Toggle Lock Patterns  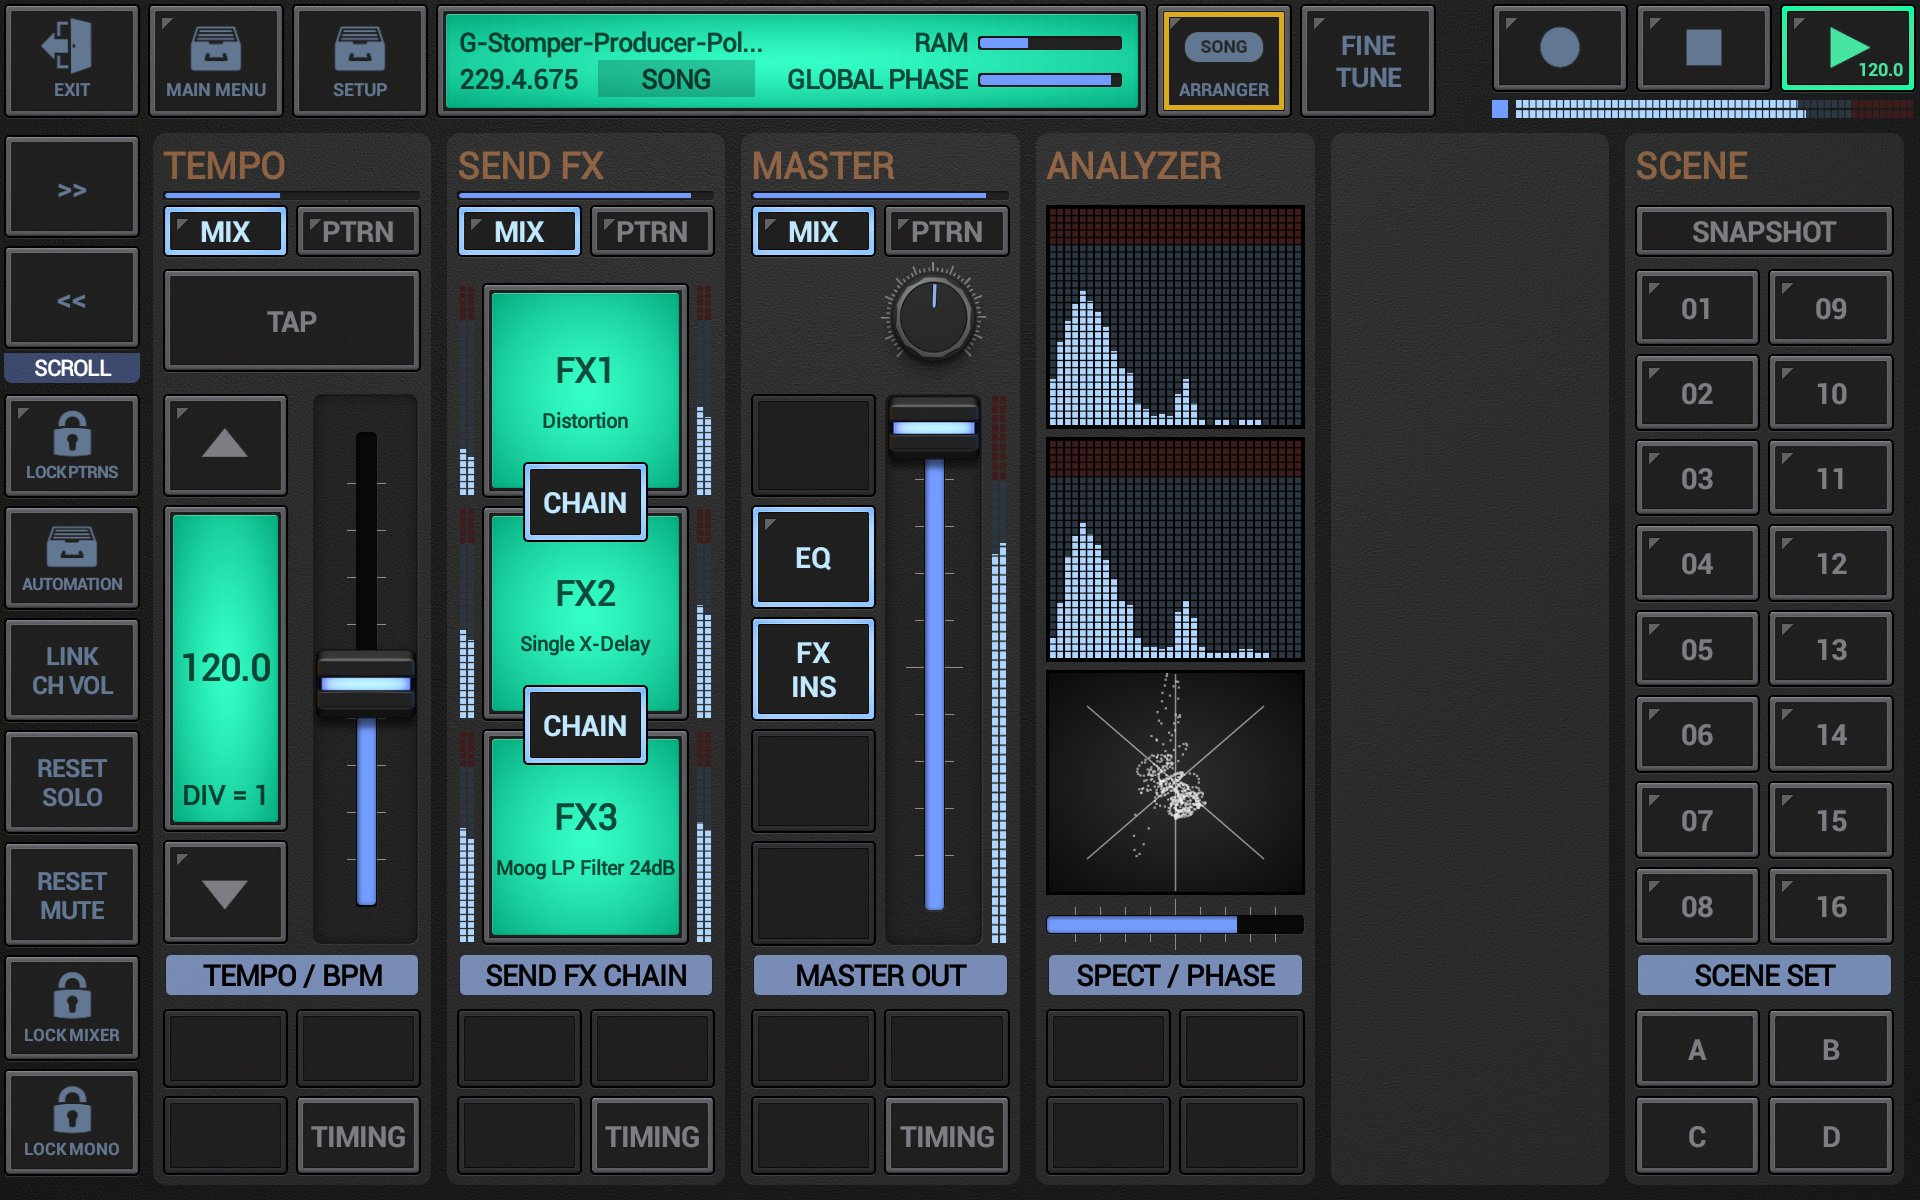(71, 445)
